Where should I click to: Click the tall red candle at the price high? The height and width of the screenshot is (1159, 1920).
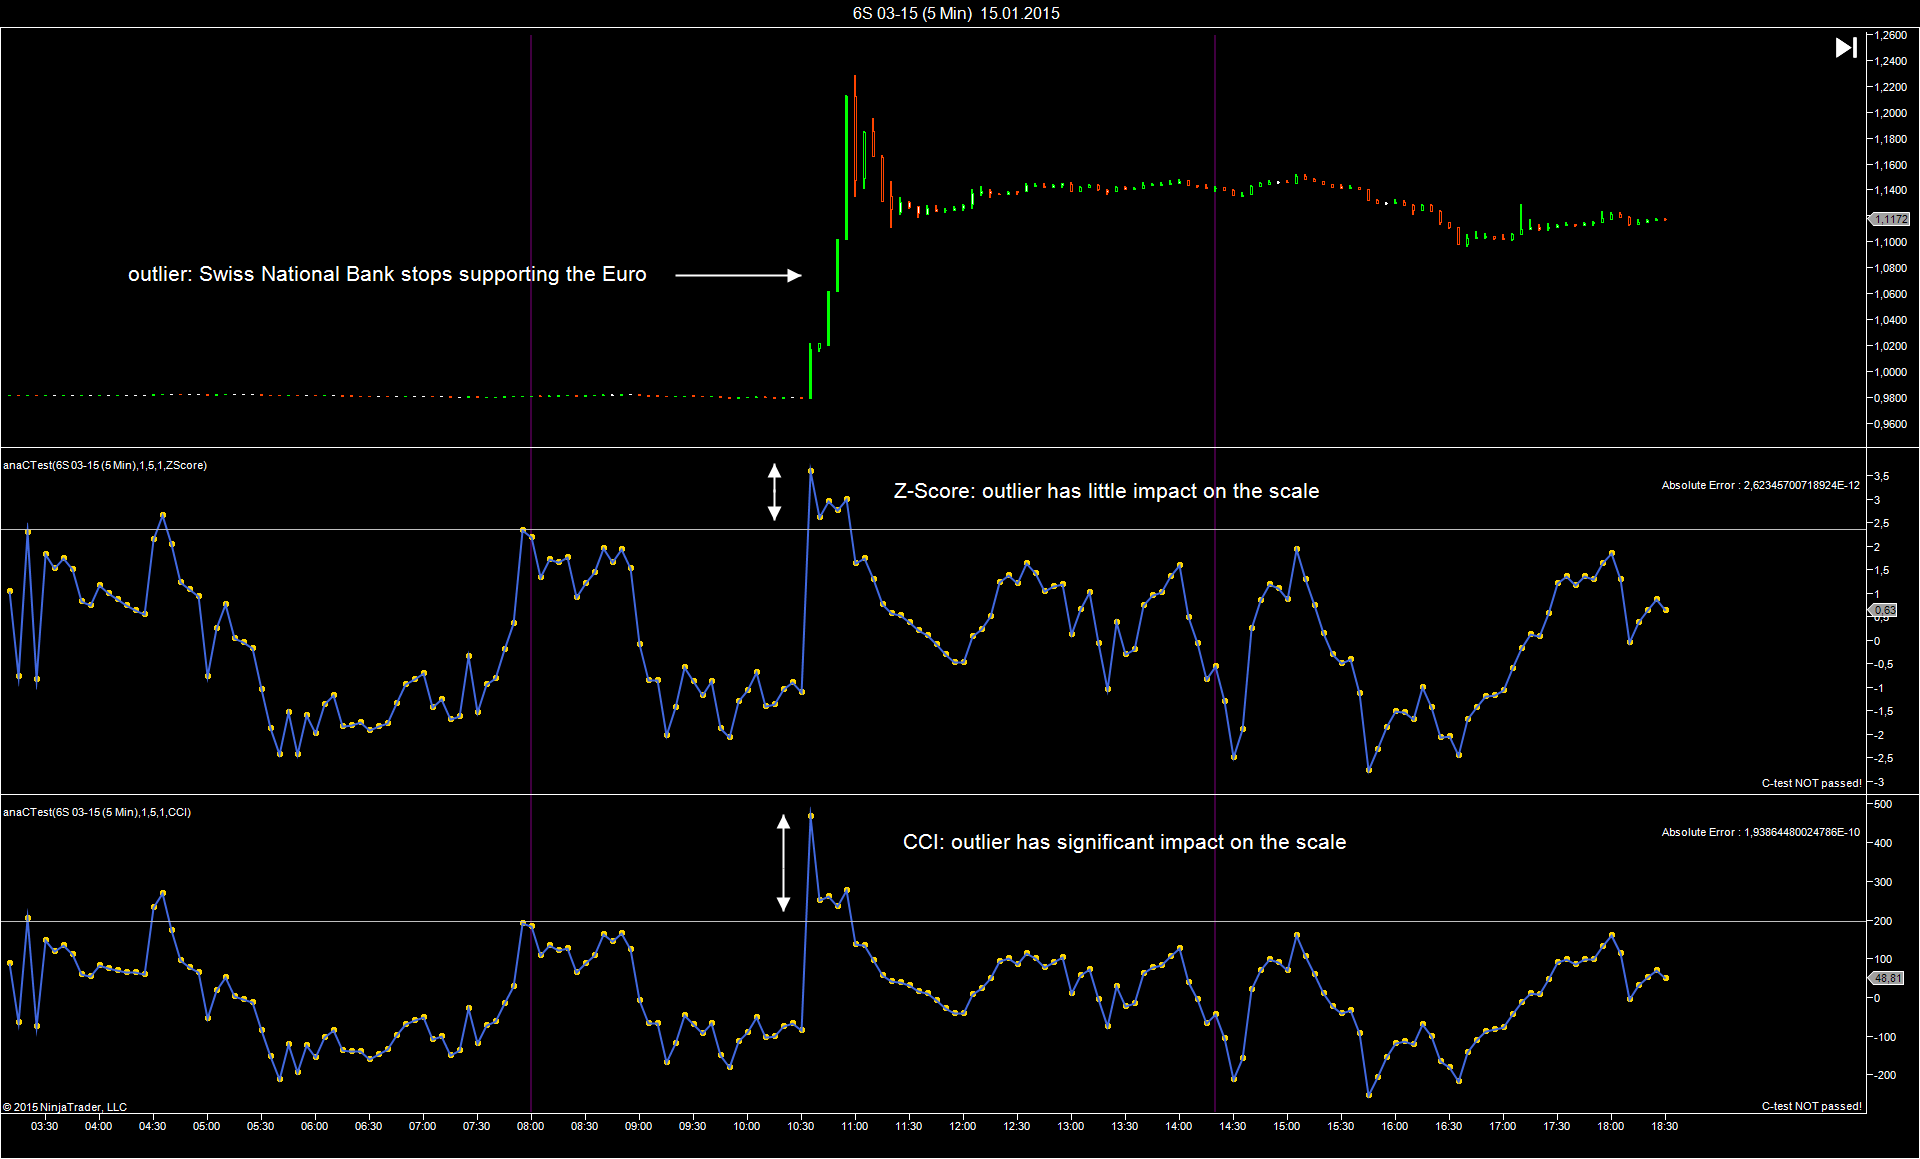(x=855, y=135)
